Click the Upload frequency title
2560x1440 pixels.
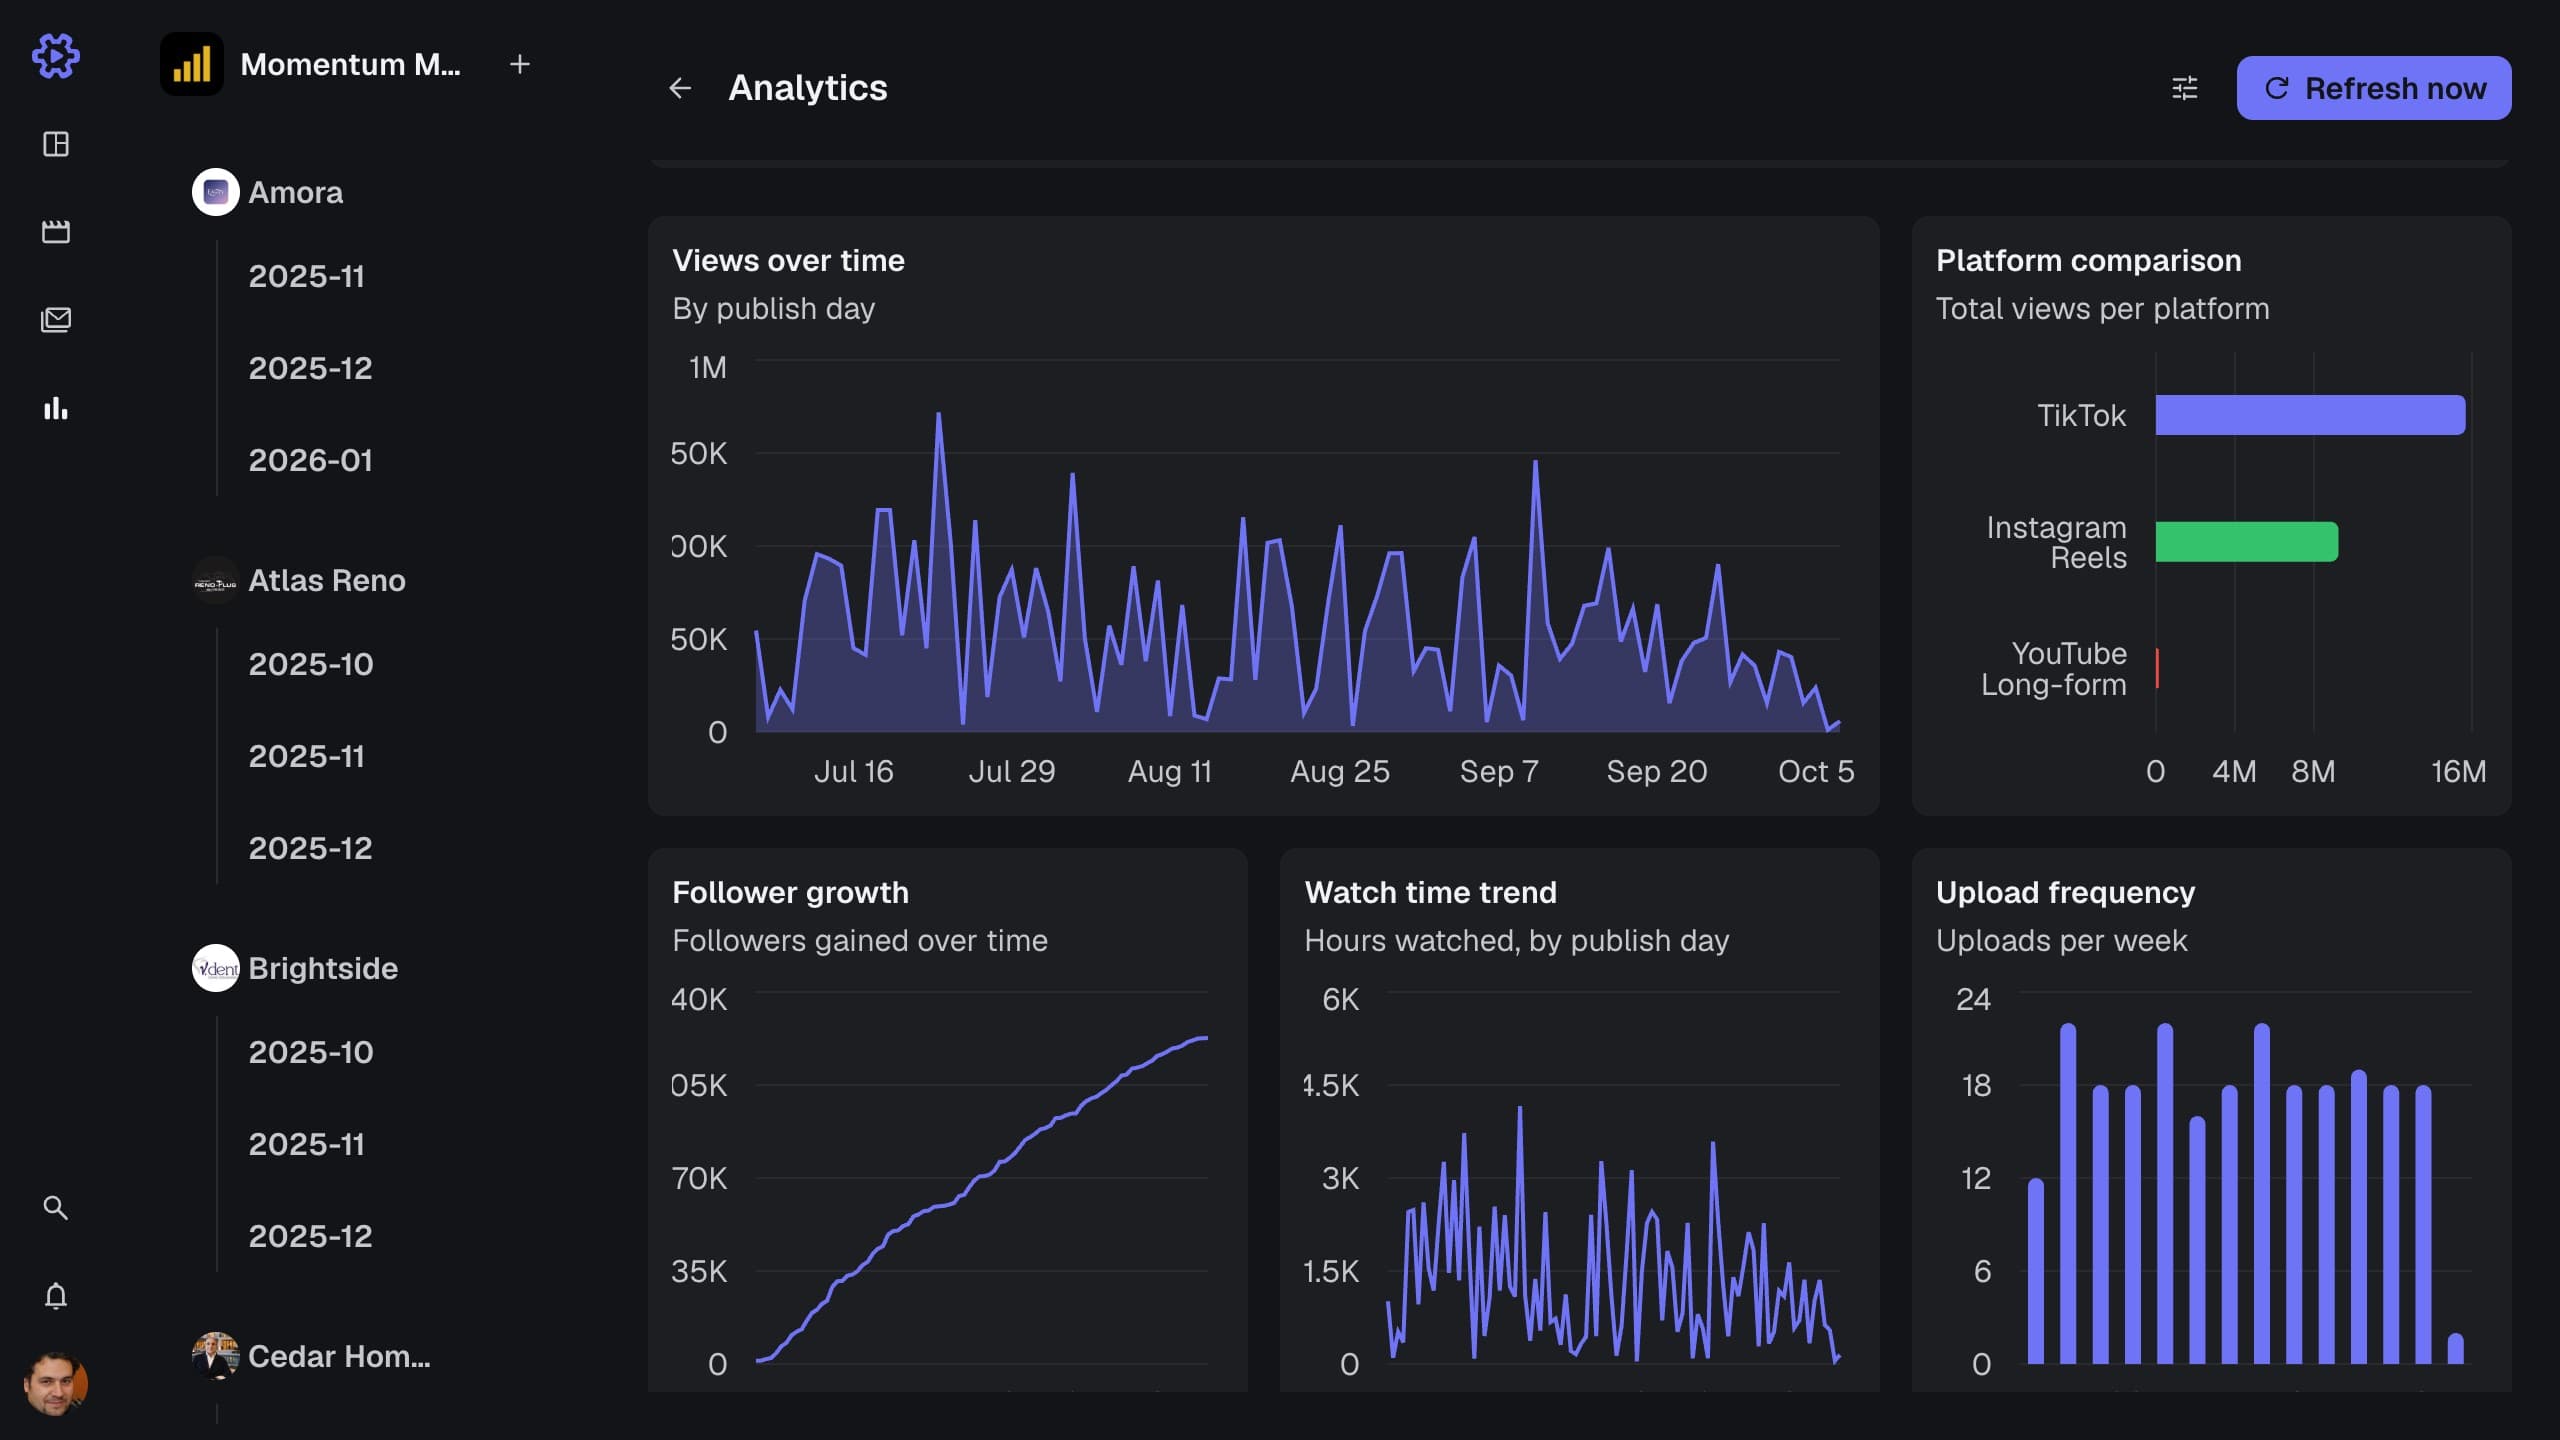(2066, 892)
